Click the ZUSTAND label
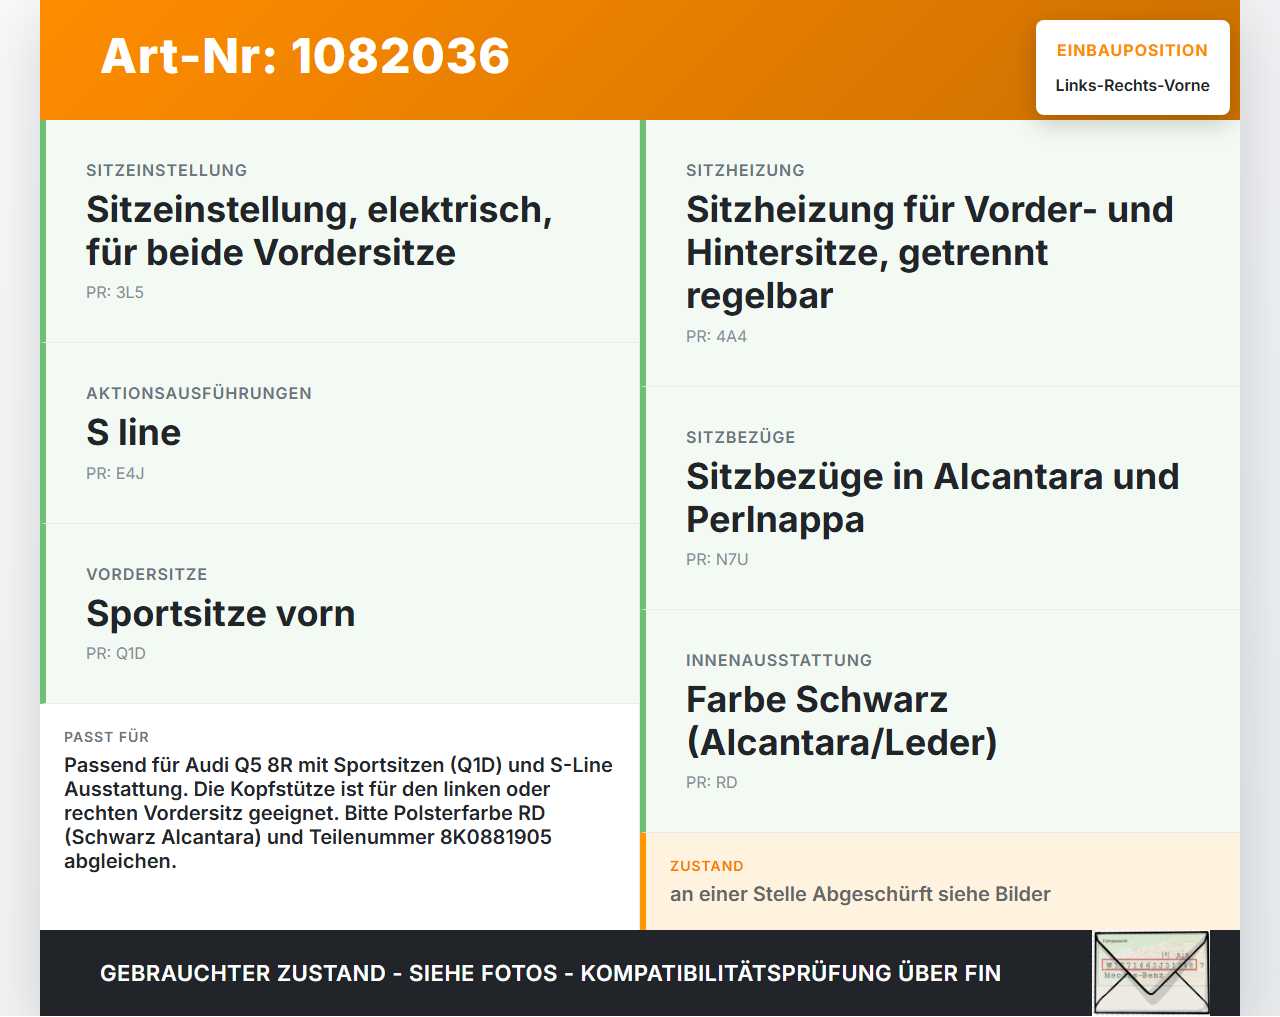Screen dimensions: 1280x1017 (x=707, y=867)
